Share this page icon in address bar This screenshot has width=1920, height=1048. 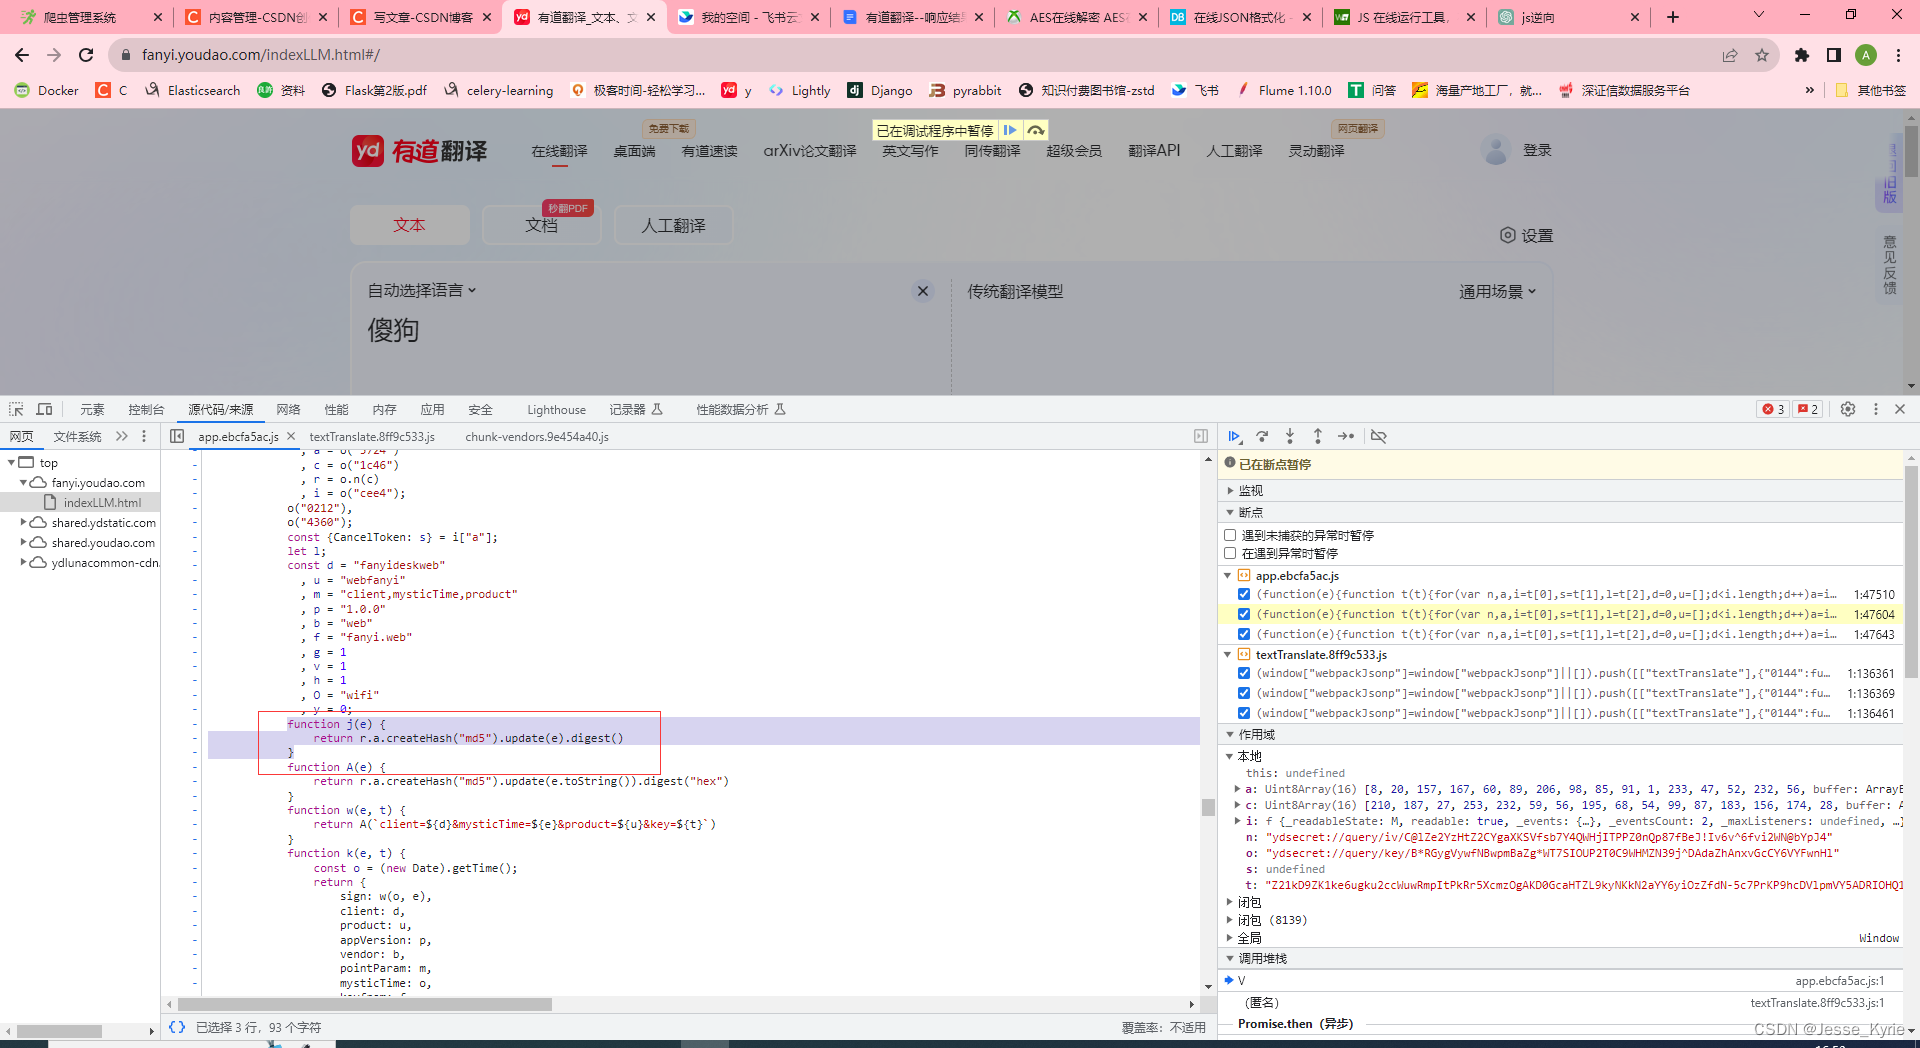pyautogui.click(x=1730, y=55)
